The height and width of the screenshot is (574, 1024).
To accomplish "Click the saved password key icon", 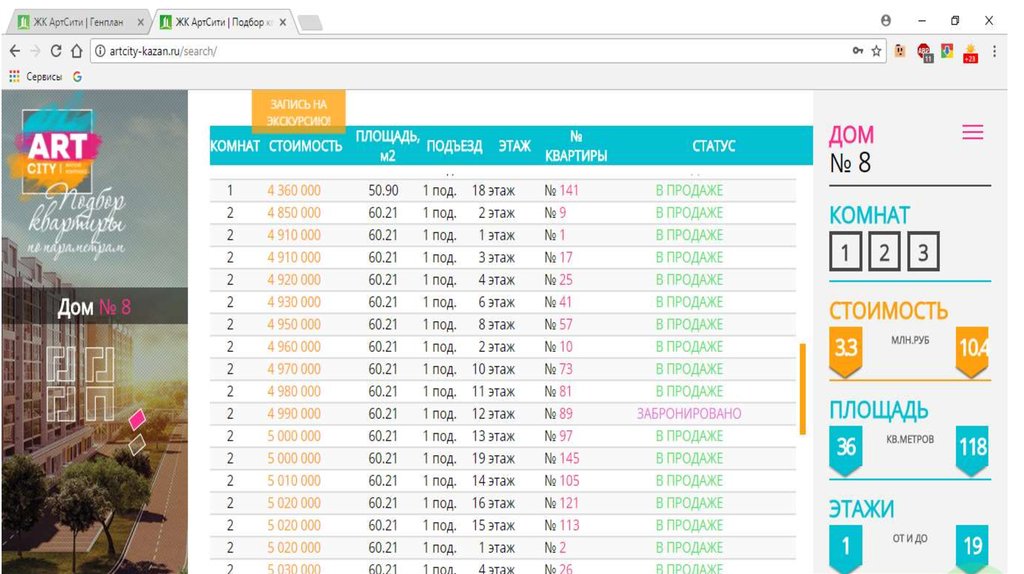I will tap(858, 51).
